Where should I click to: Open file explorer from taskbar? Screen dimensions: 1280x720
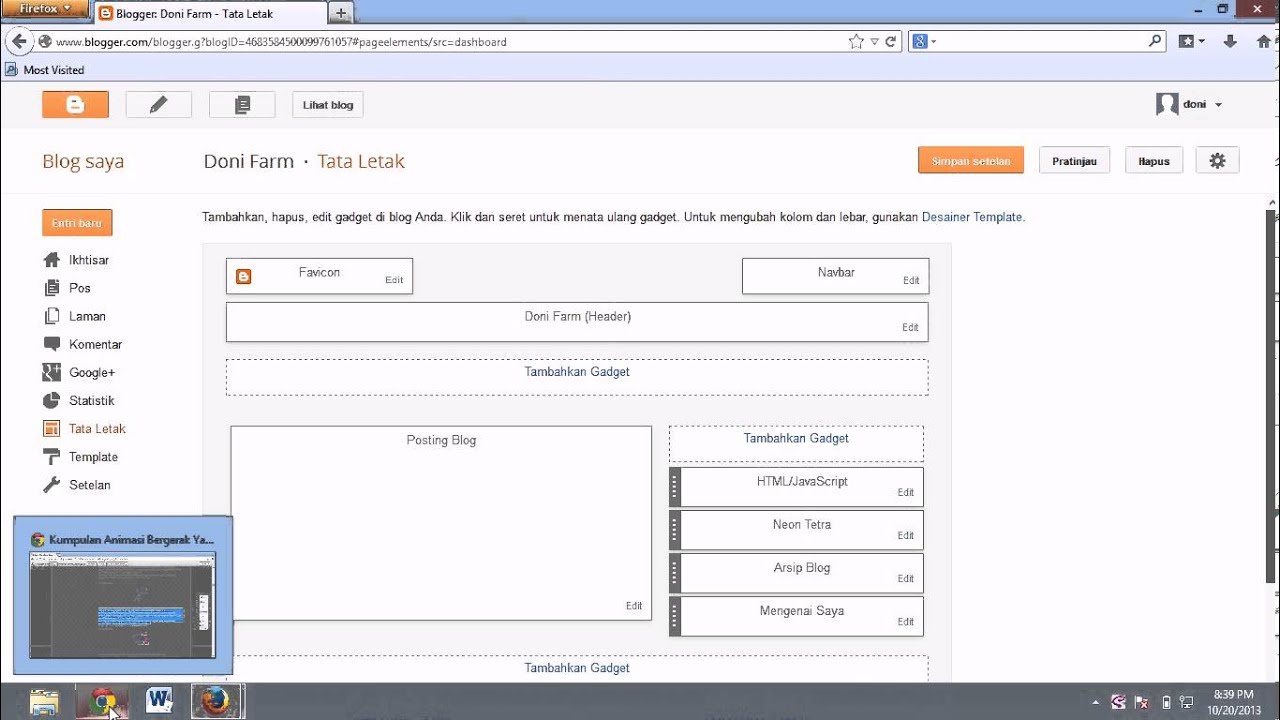45,702
